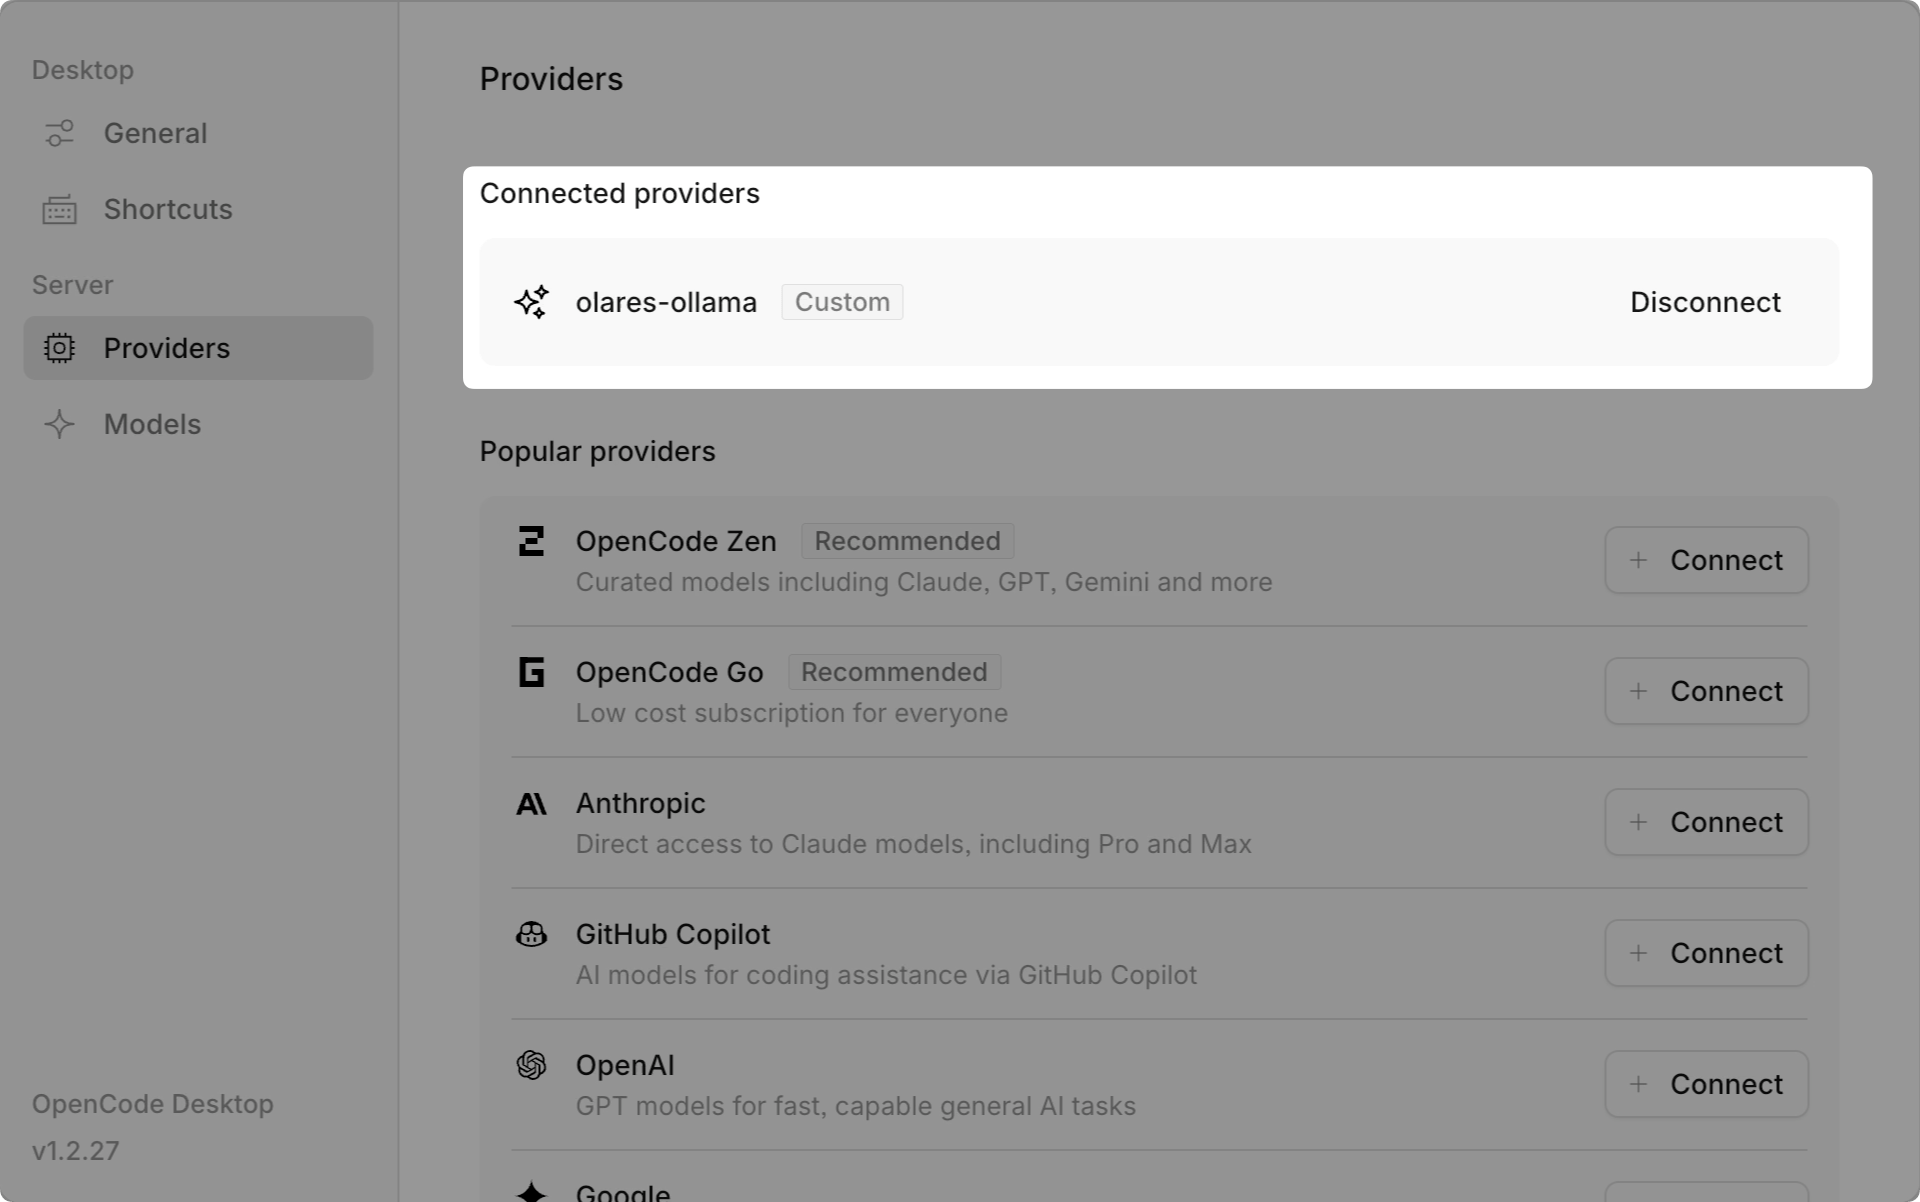Select the Anthropic logo icon
This screenshot has height=1202, width=1920.
(531, 803)
